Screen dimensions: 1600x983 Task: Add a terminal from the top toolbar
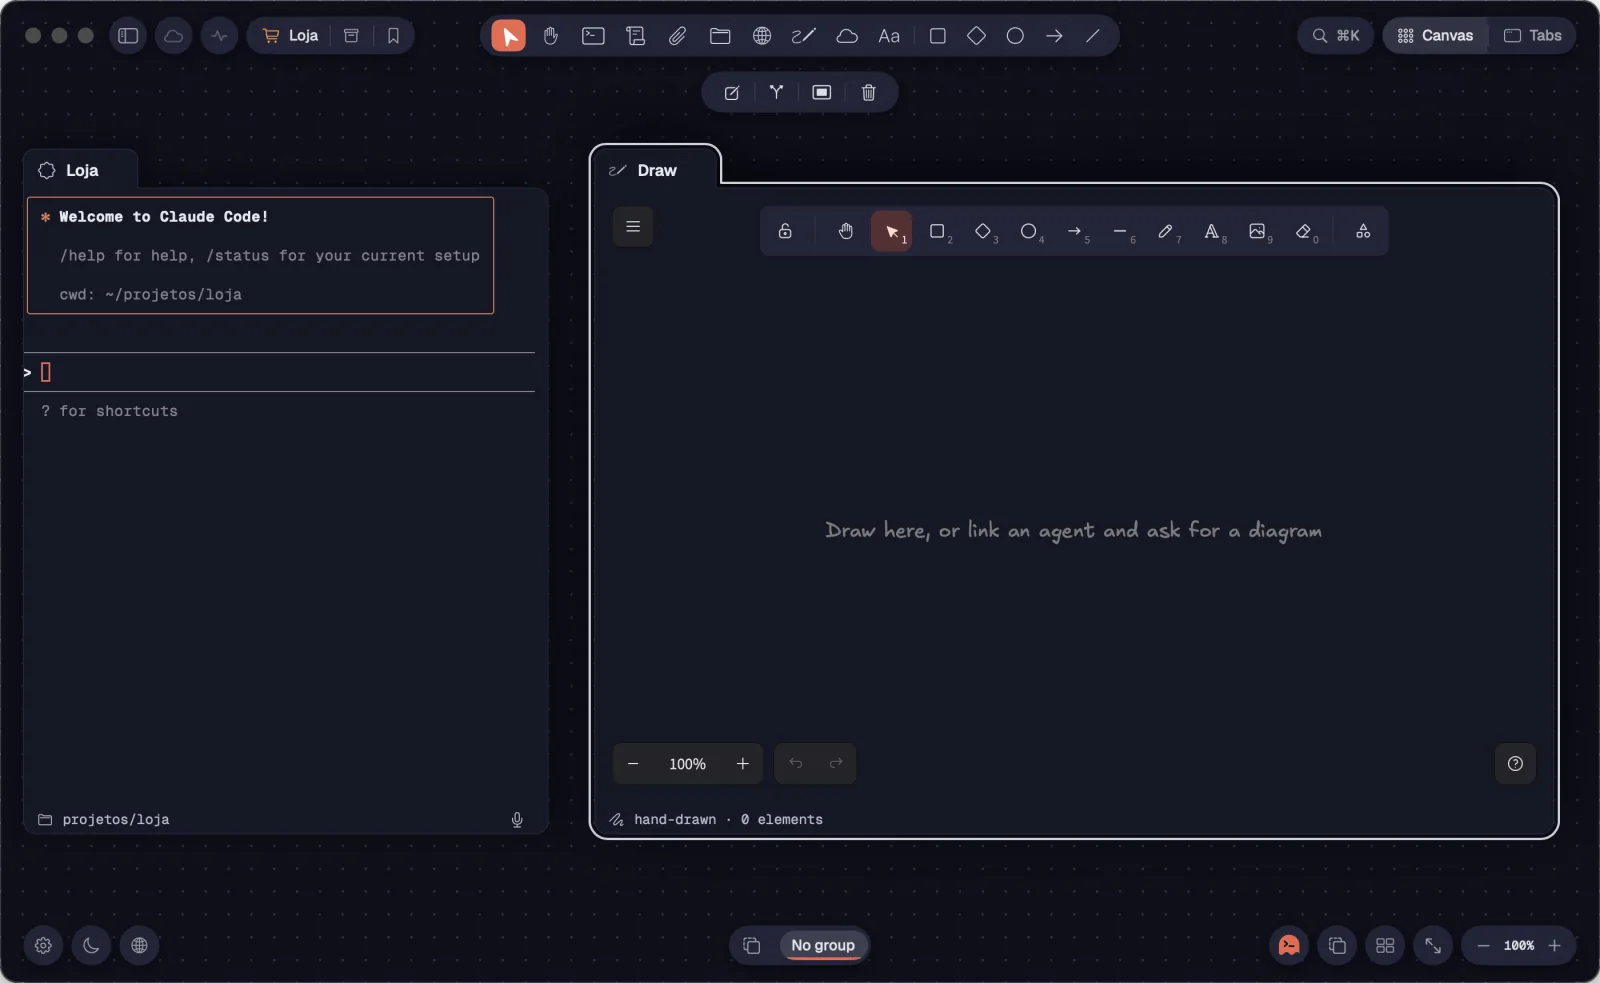click(x=593, y=36)
